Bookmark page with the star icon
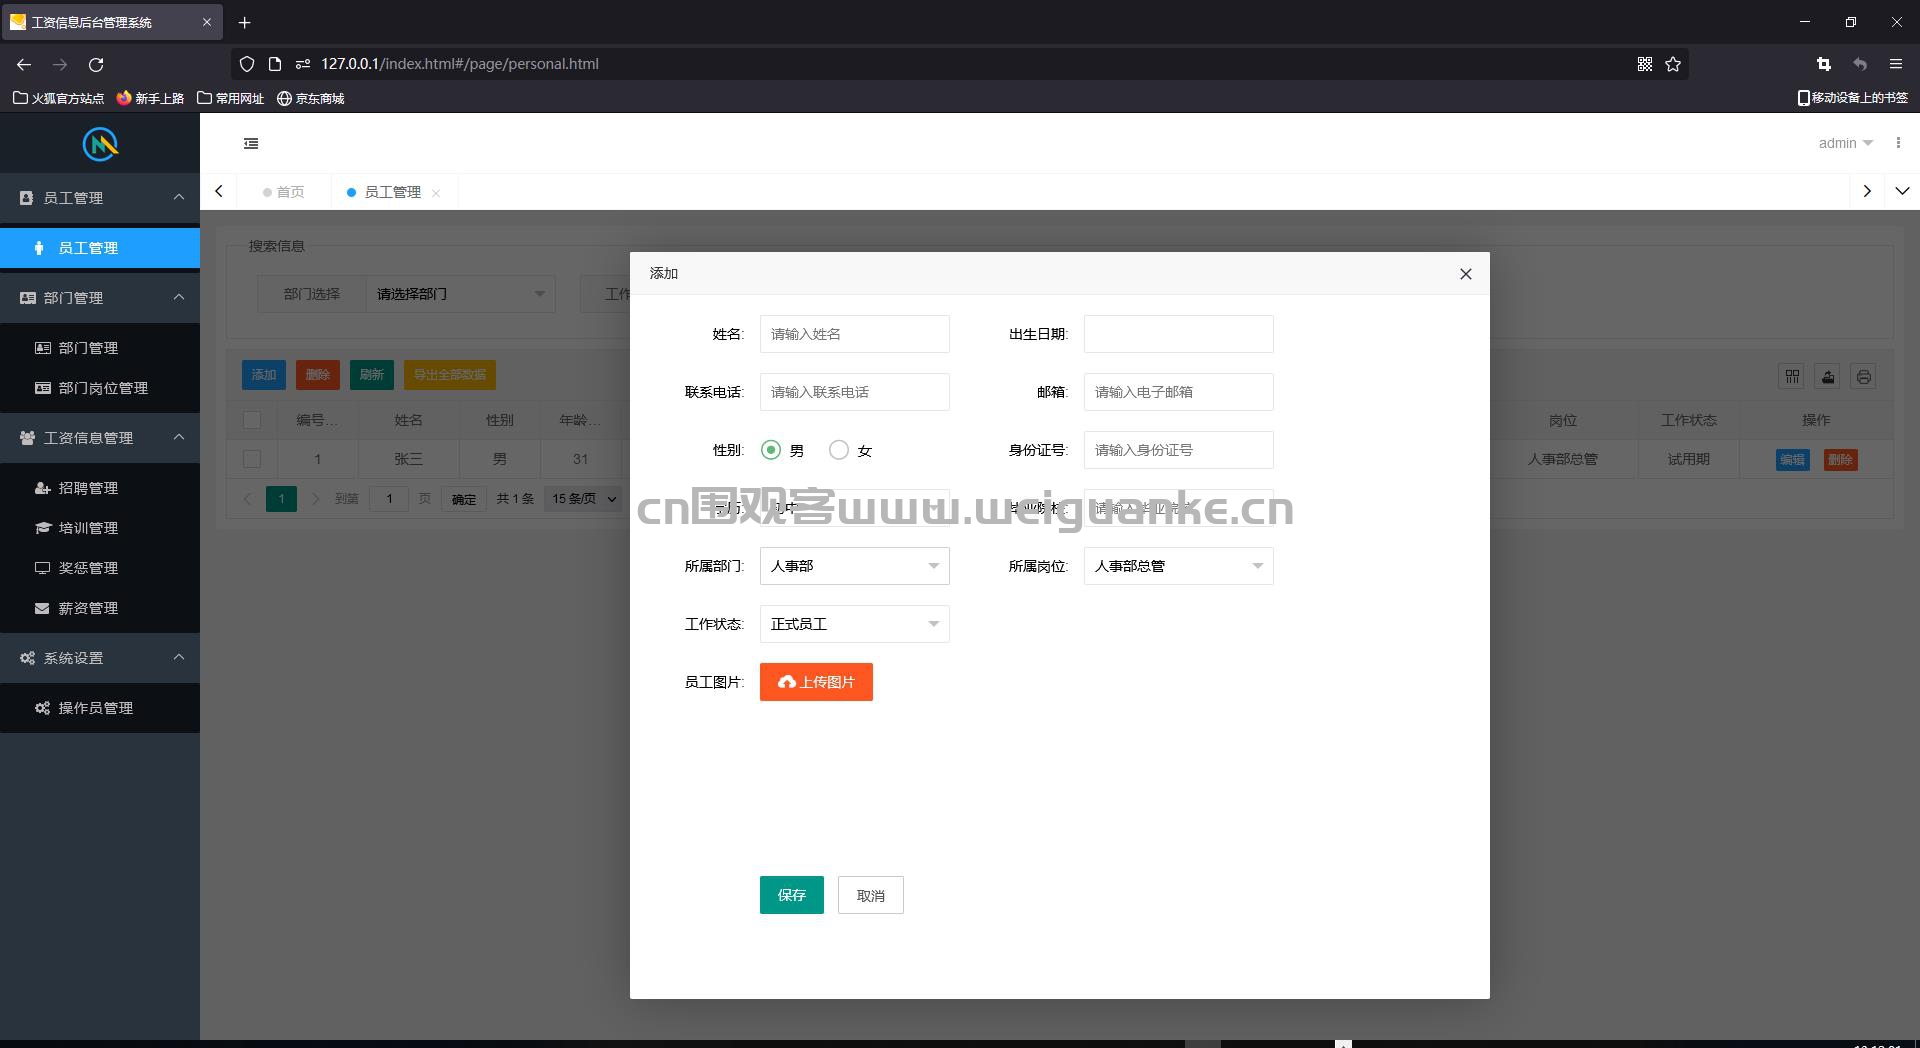 (1673, 64)
